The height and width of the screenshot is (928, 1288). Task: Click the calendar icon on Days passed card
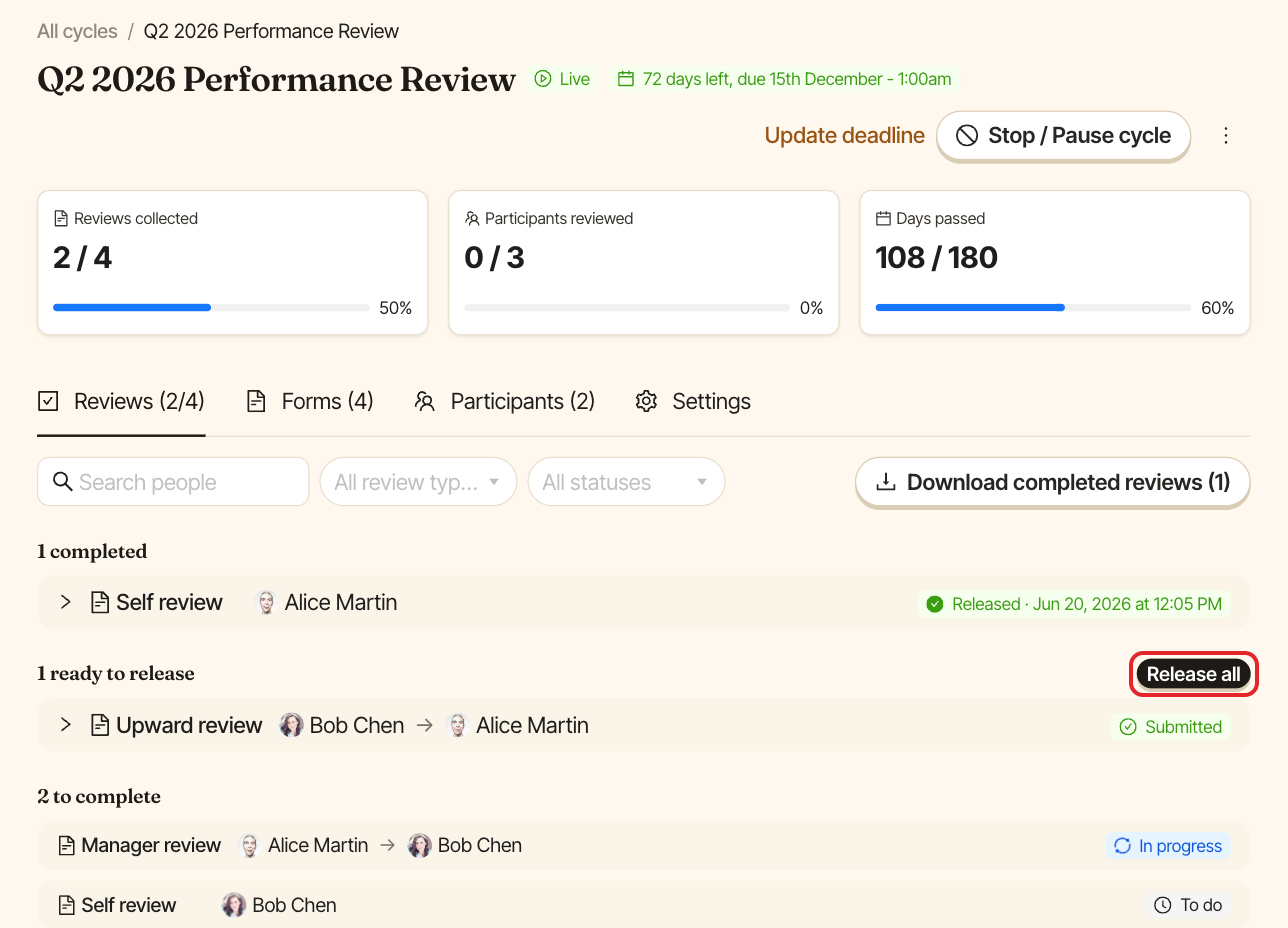coord(883,218)
